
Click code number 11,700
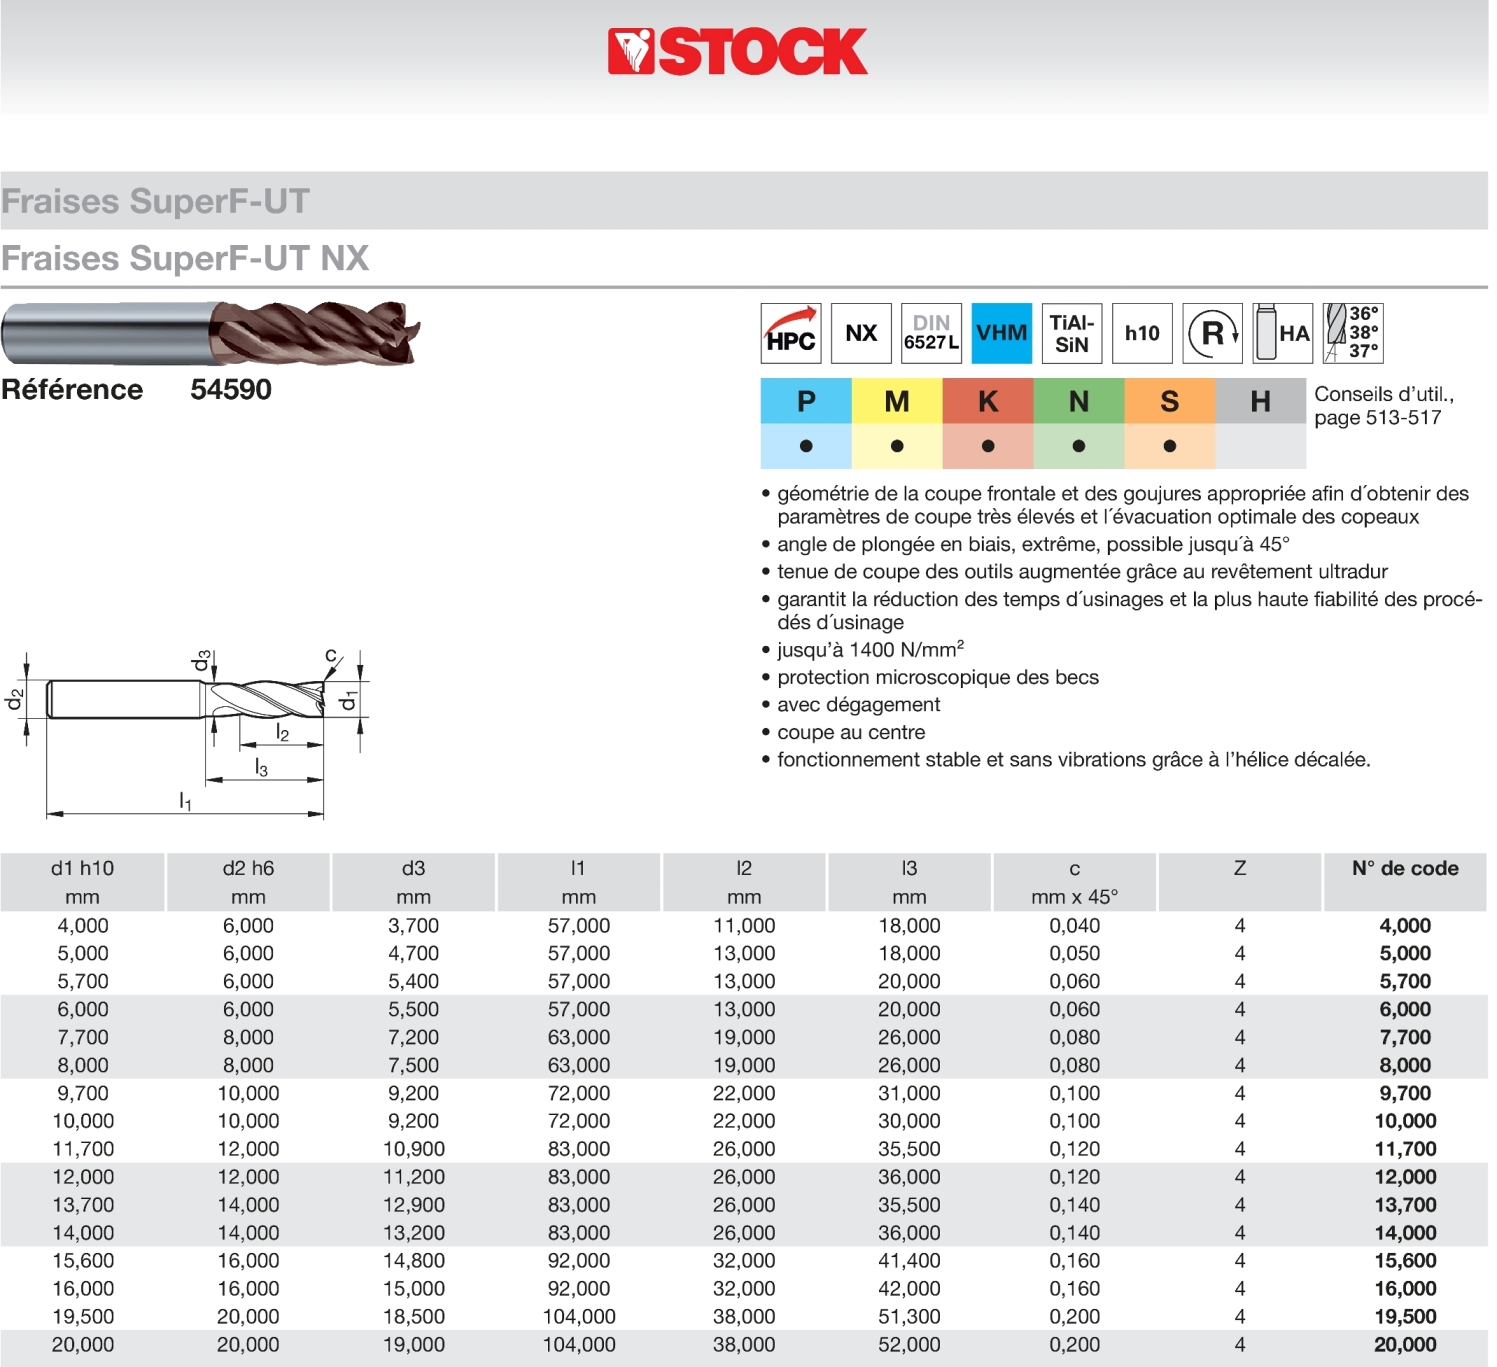click(1405, 1150)
